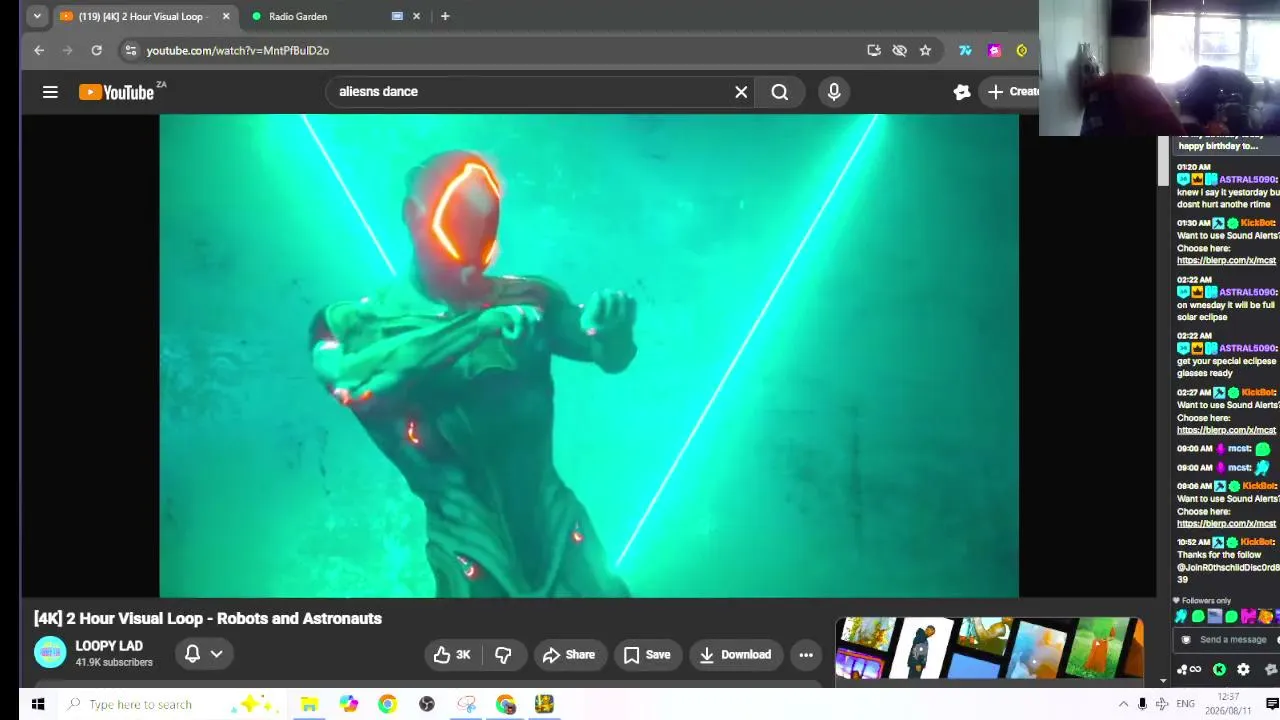Open the Create button on YouTube
1280x720 pixels.
(1012, 92)
